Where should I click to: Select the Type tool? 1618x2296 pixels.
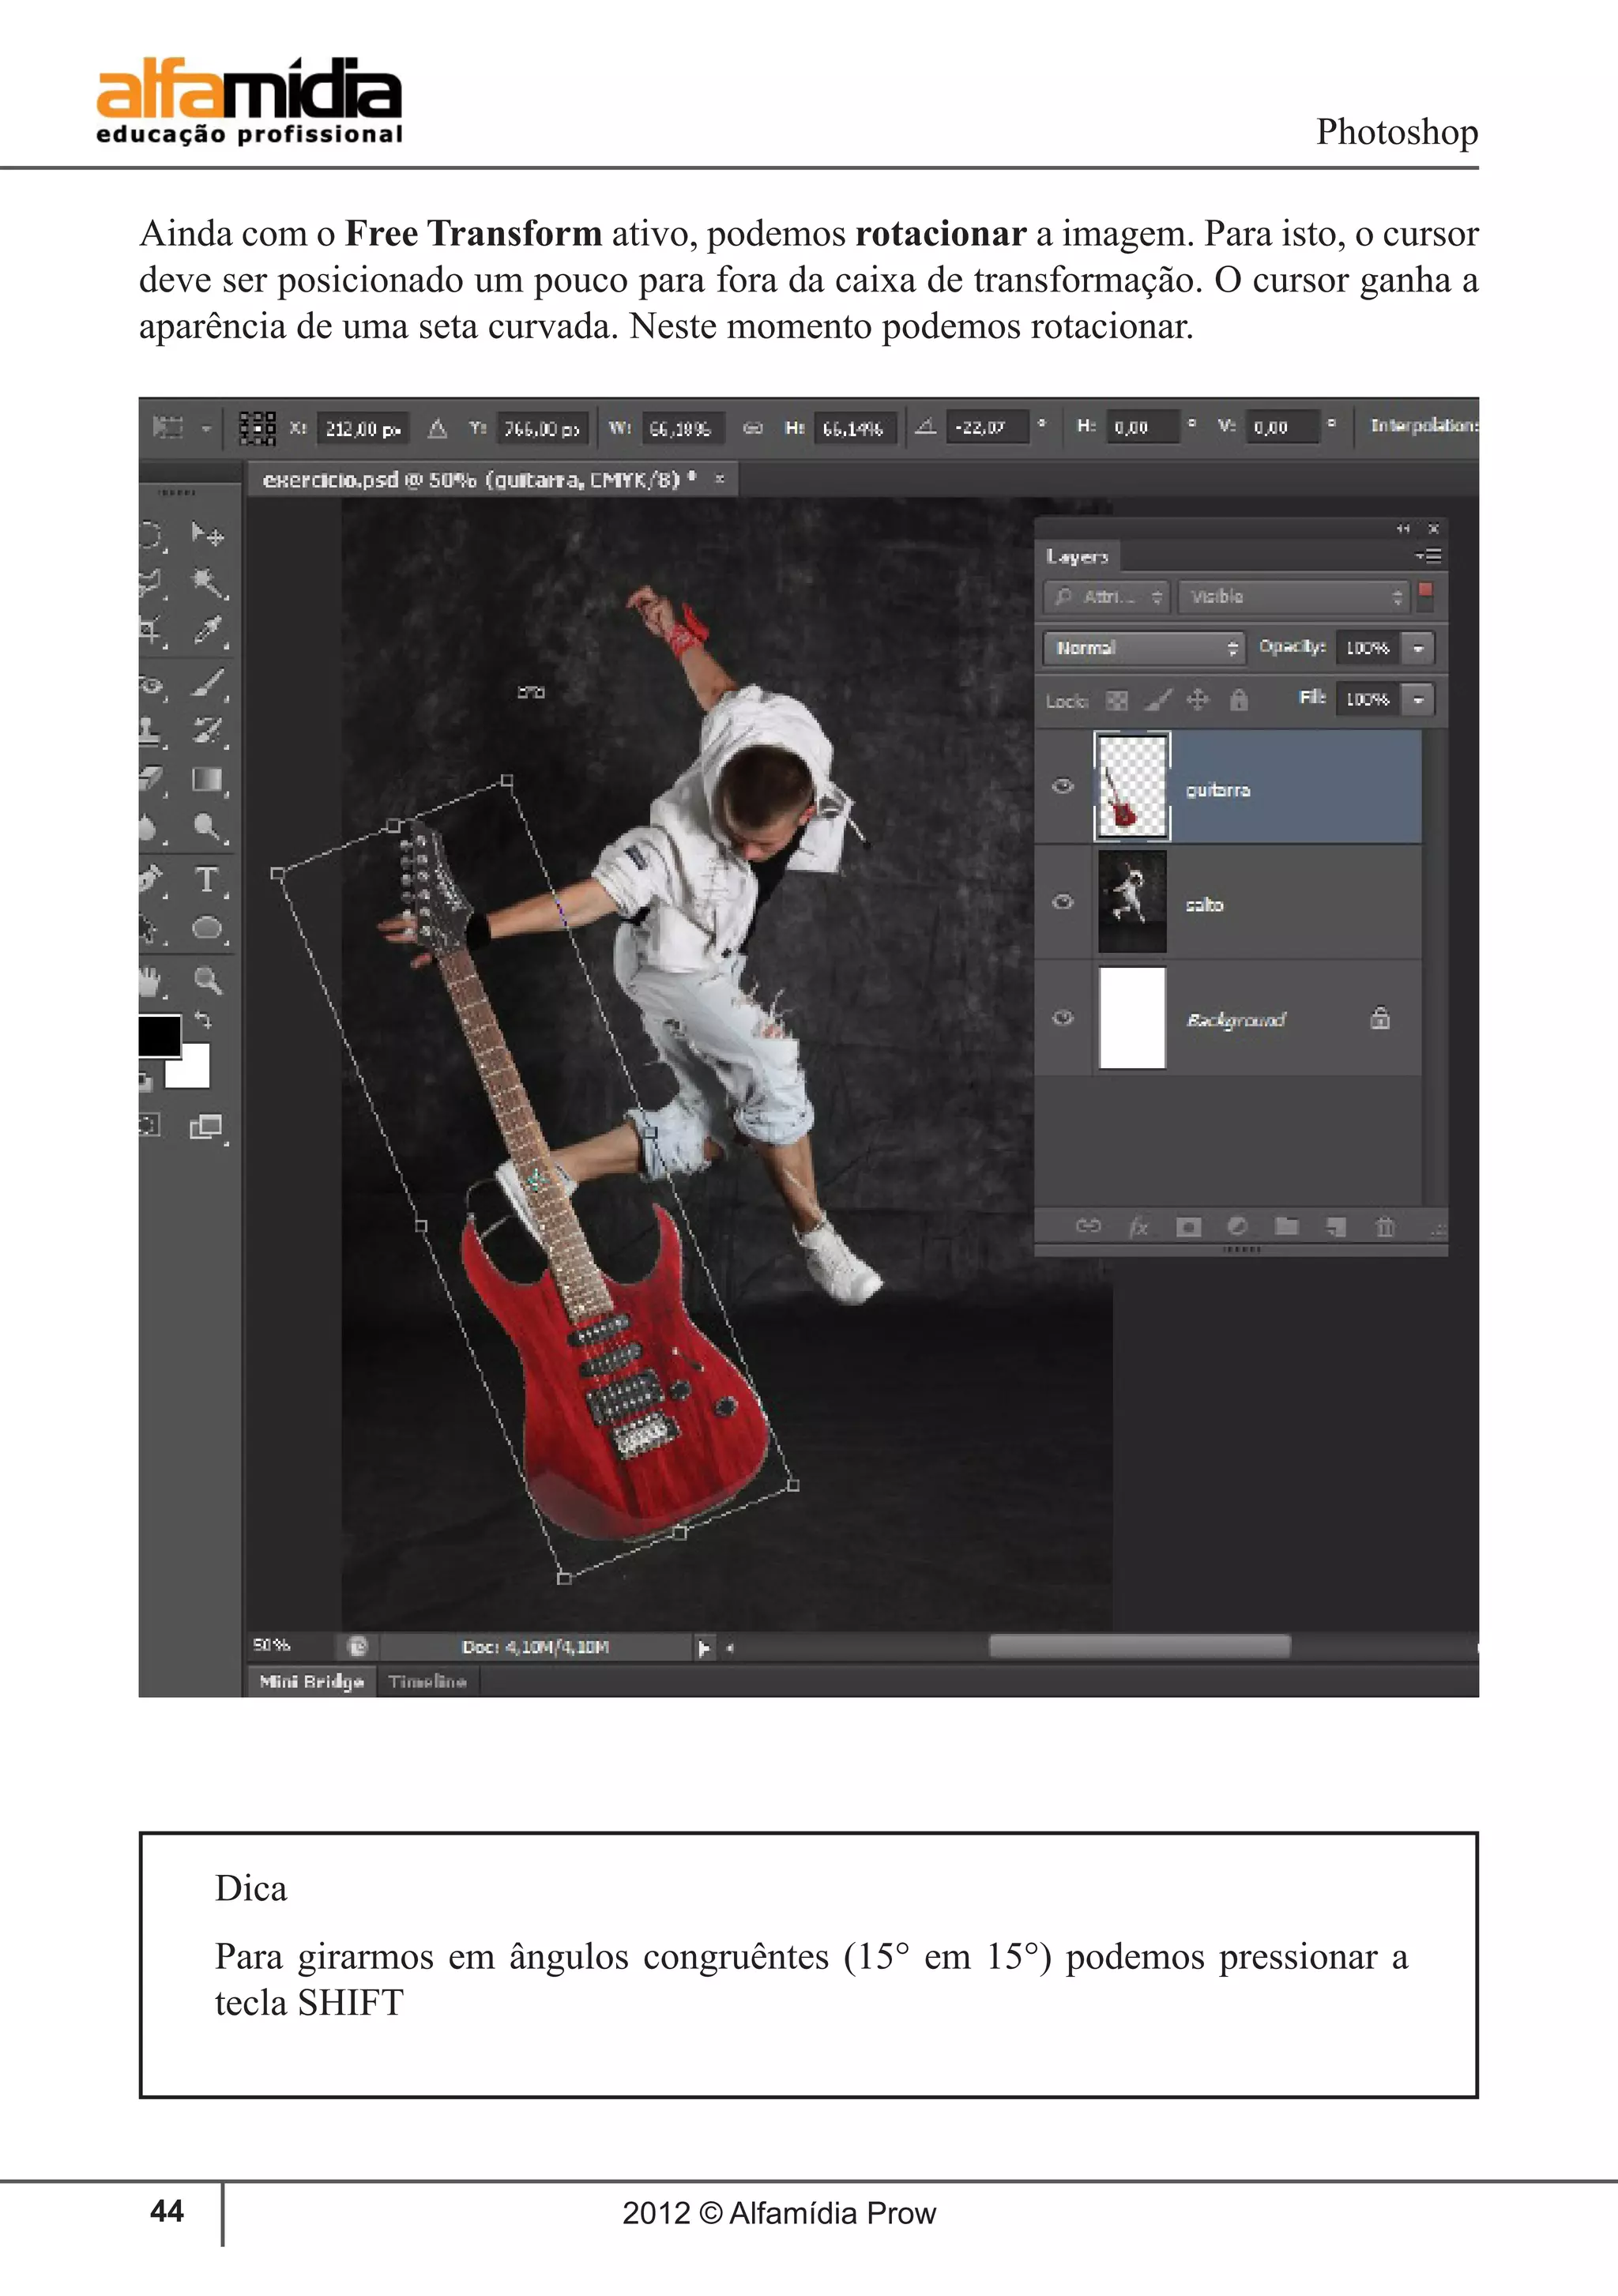(x=207, y=880)
